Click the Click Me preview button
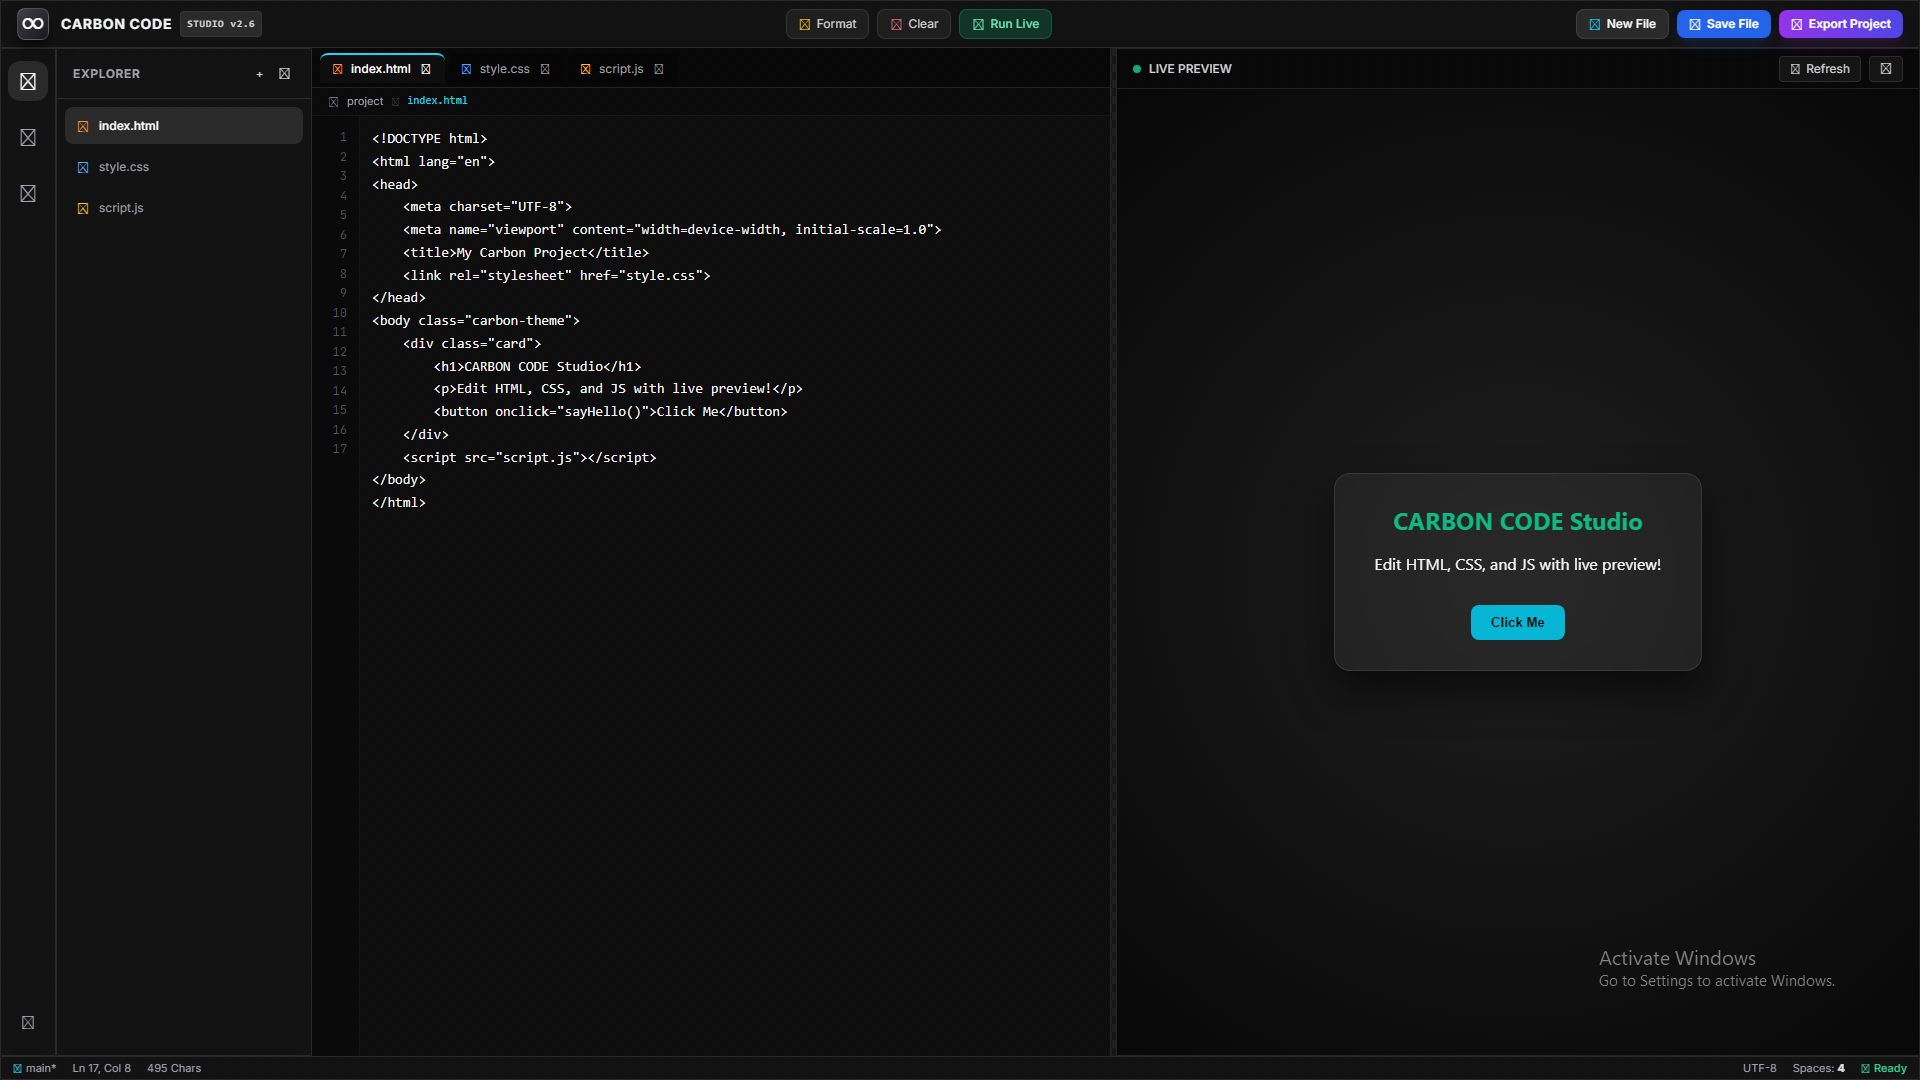1920x1080 pixels. click(1517, 622)
